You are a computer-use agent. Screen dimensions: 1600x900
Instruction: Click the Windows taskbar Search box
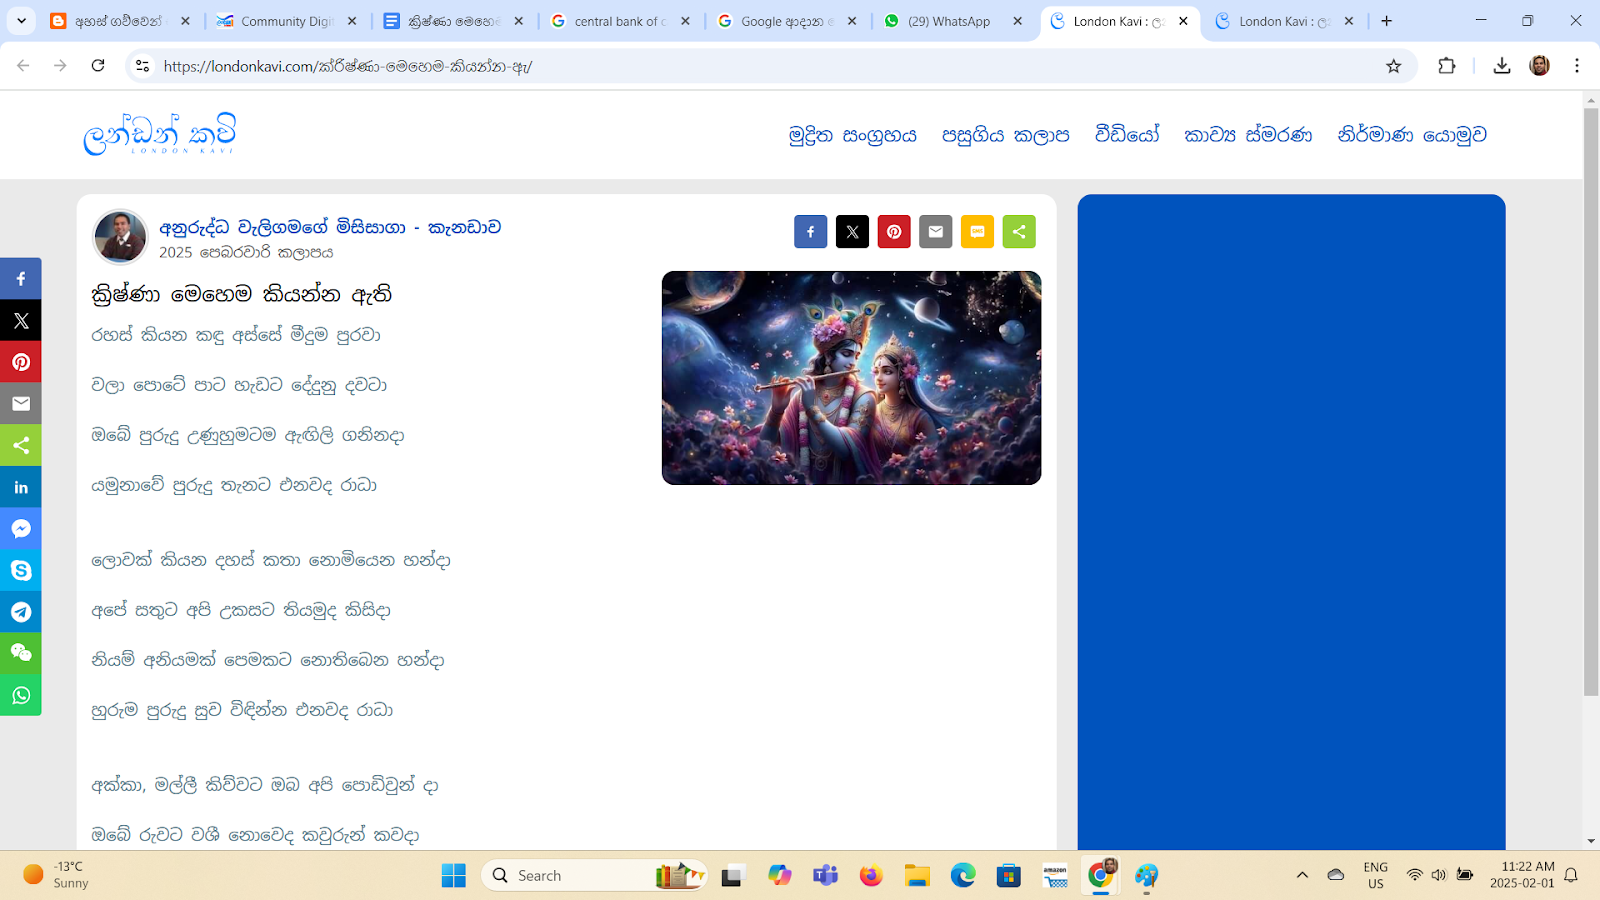594,875
